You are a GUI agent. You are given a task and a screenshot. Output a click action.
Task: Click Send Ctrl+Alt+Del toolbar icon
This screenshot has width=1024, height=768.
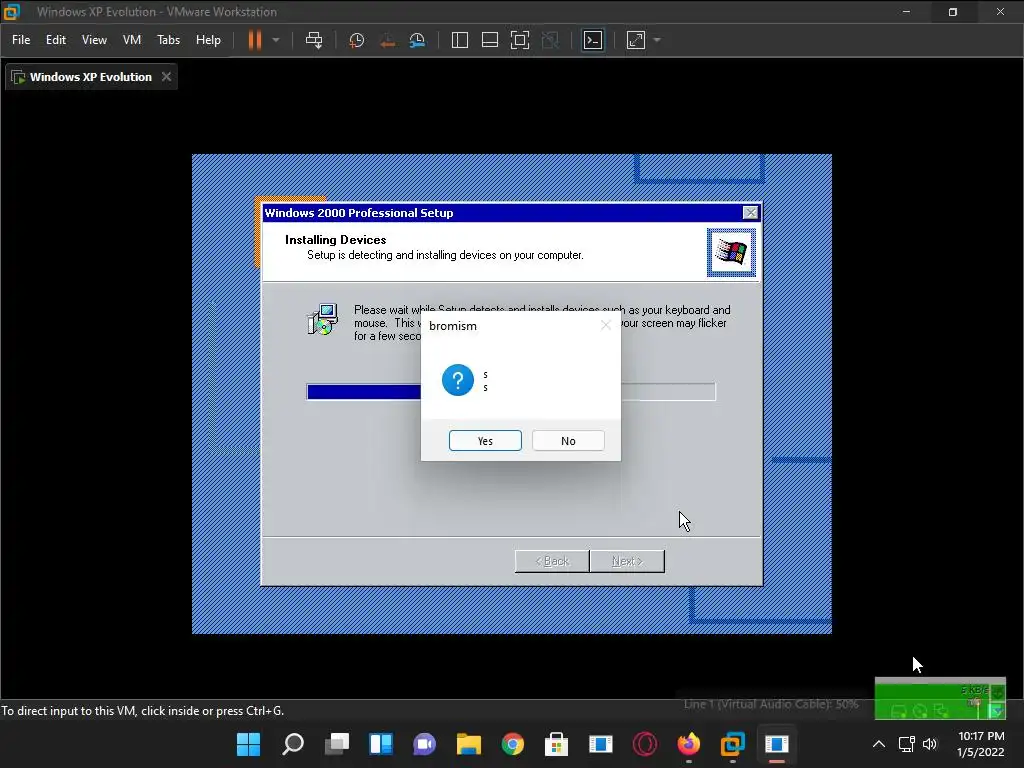(x=314, y=40)
